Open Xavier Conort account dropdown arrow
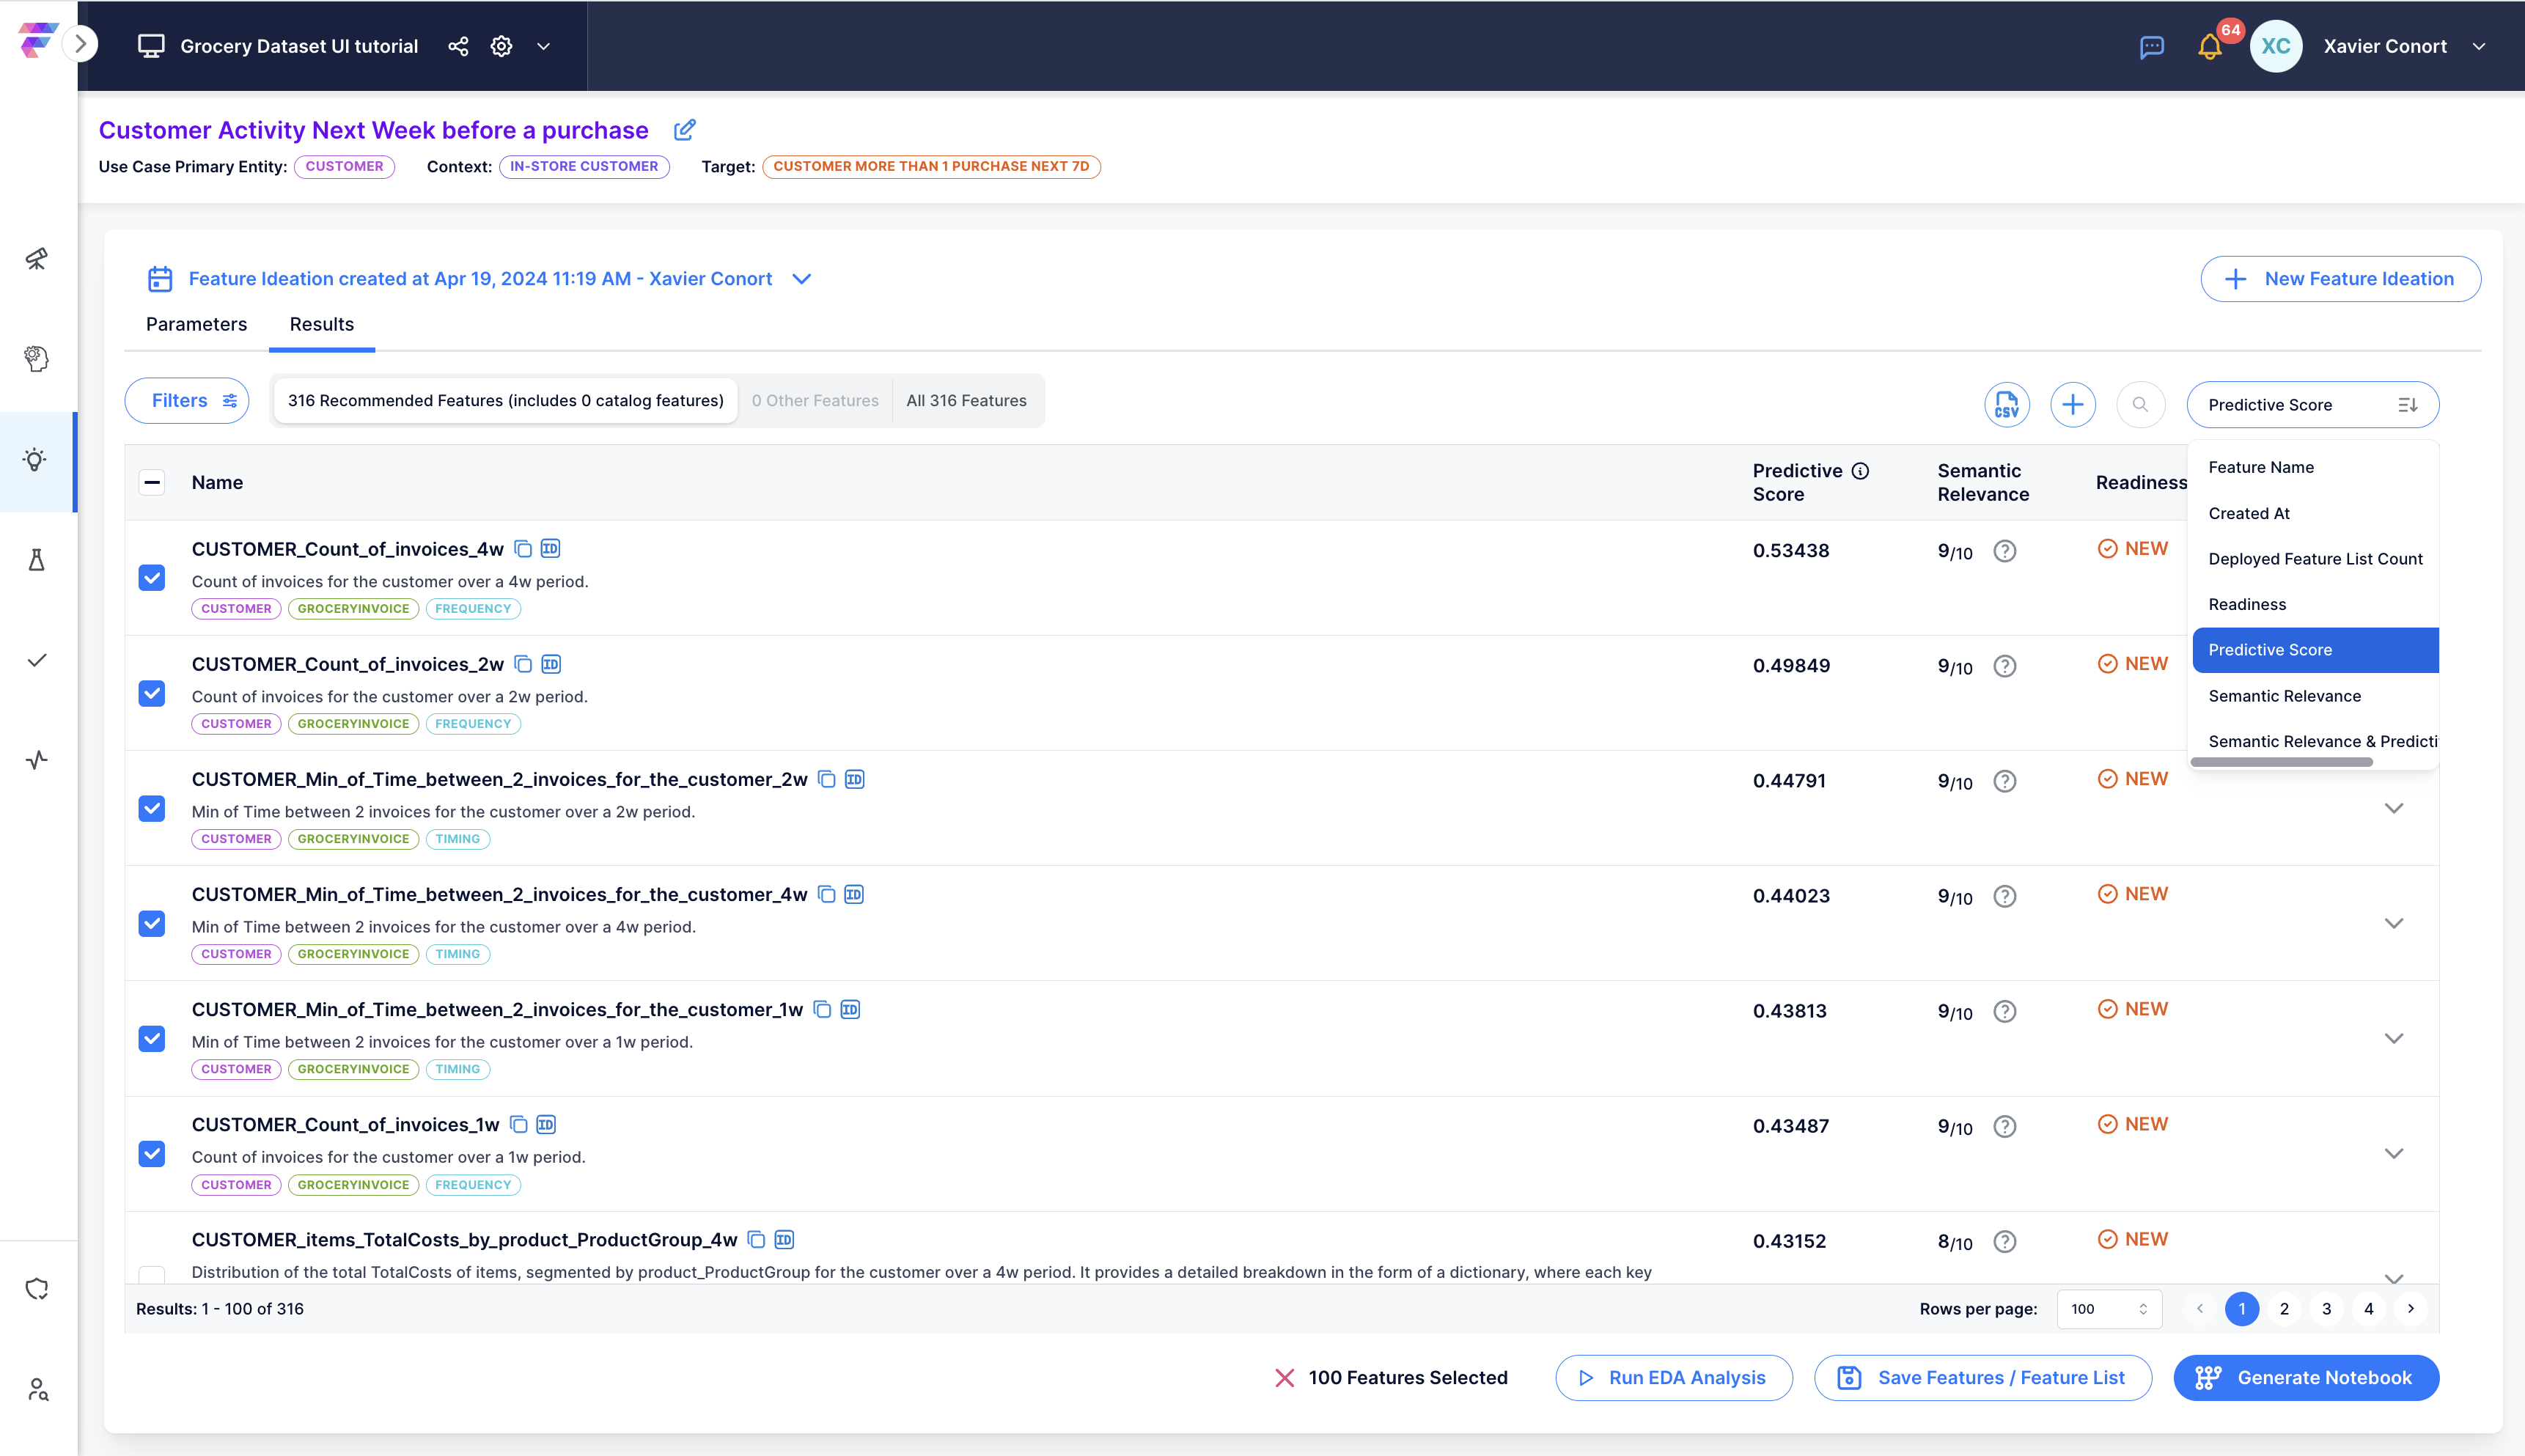Image resolution: width=2525 pixels, height=1456 pixels. (2479, 46)
